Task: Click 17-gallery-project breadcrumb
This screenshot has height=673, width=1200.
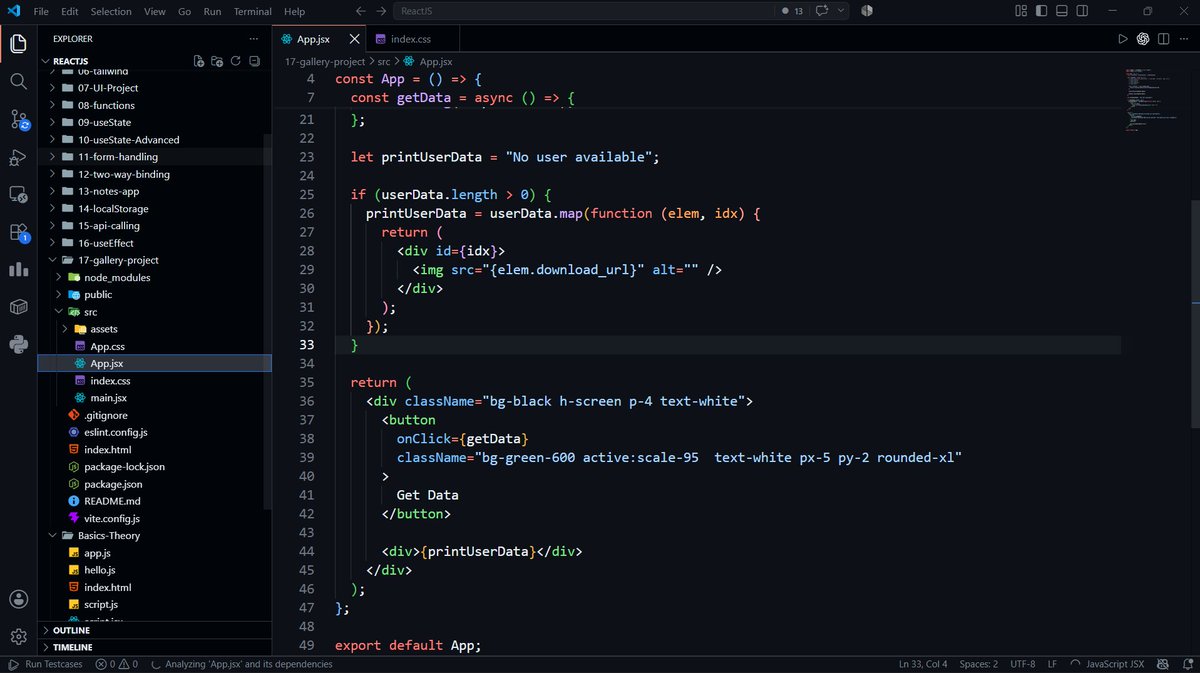Action: coord(325,61)
